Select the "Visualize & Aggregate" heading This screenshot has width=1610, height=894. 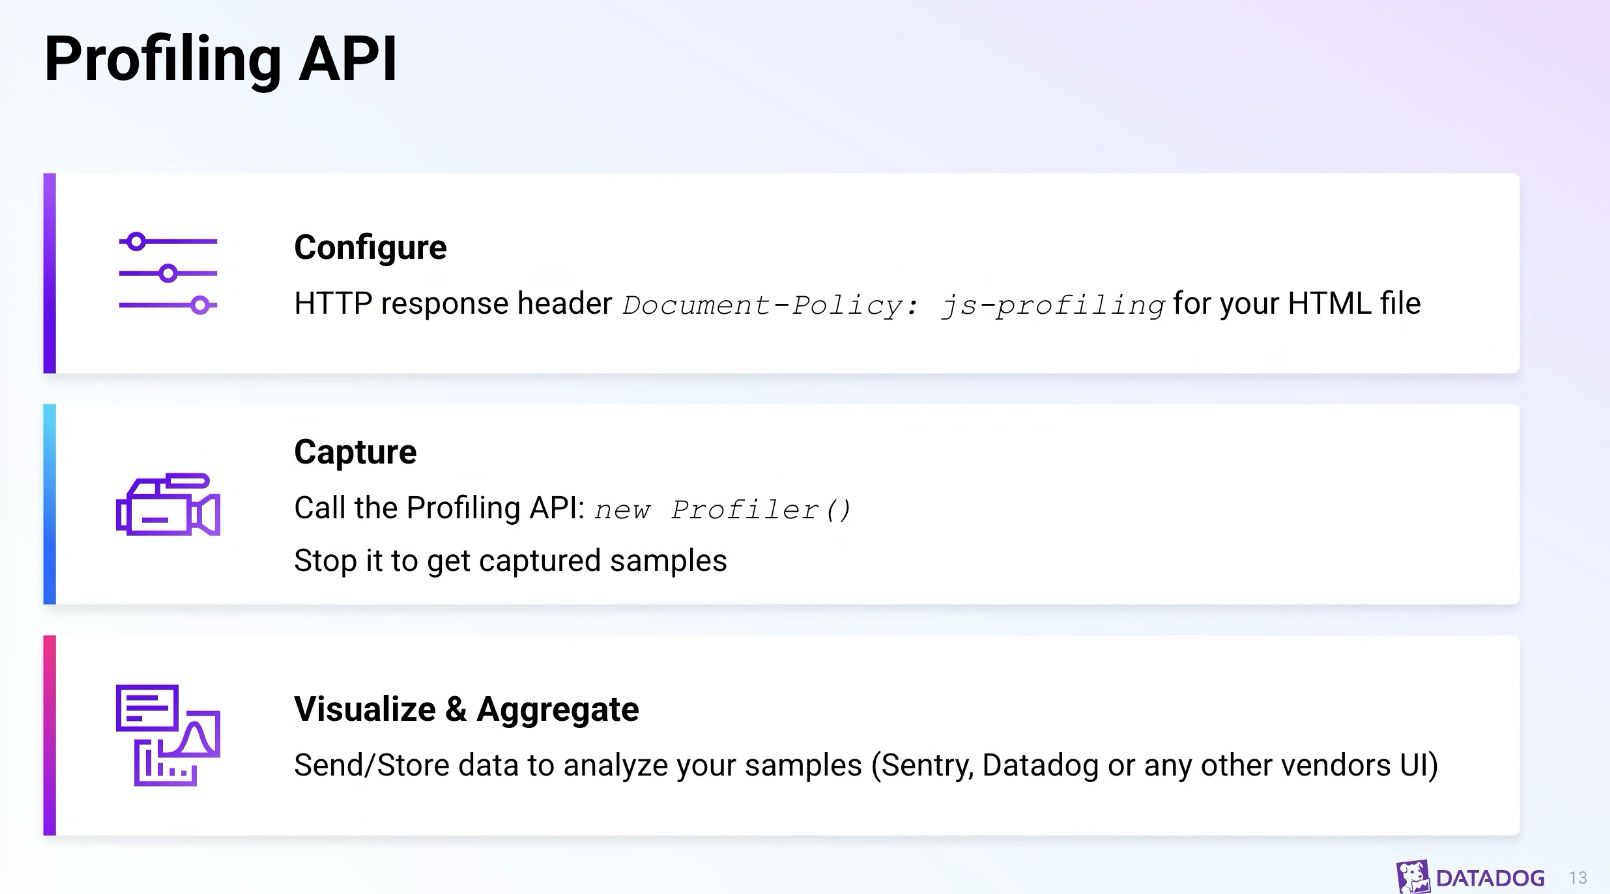click(466, 709)
